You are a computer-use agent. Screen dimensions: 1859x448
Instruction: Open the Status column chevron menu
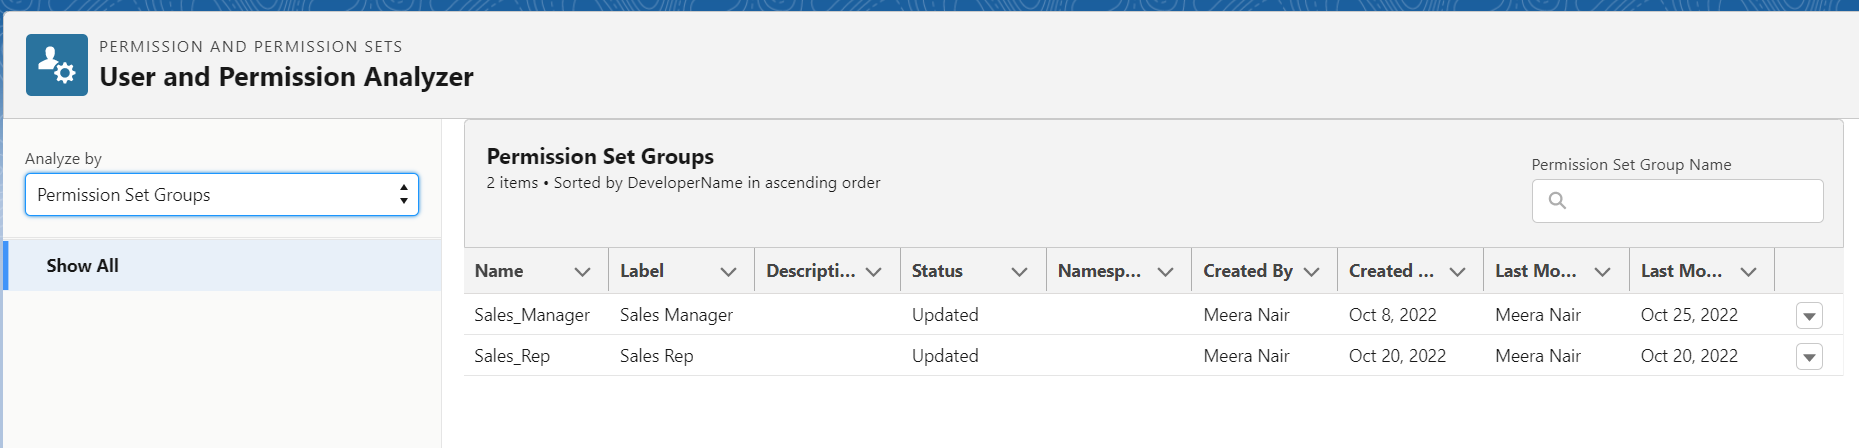[1019, 272]
